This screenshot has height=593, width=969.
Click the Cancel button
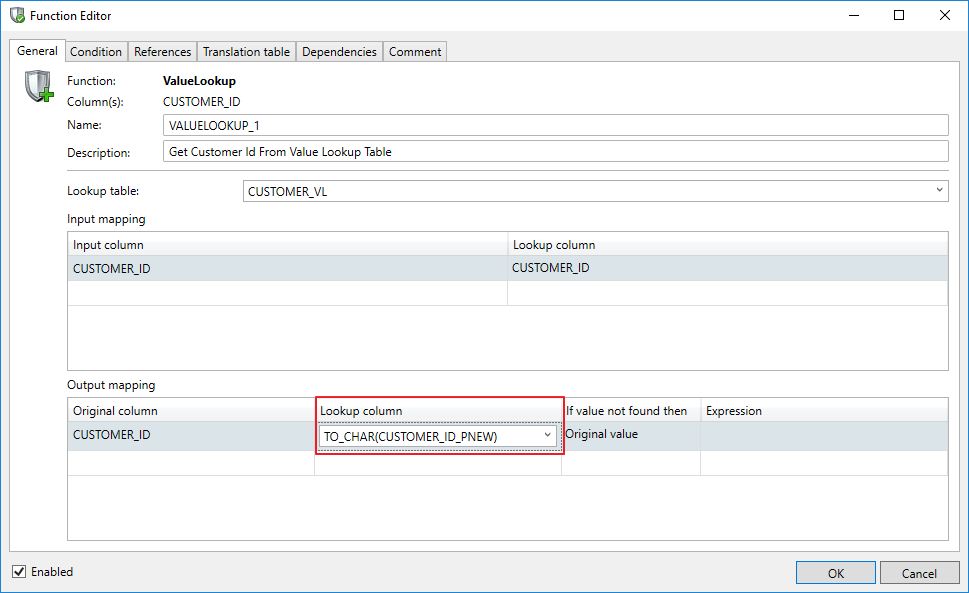click(919, 573)
